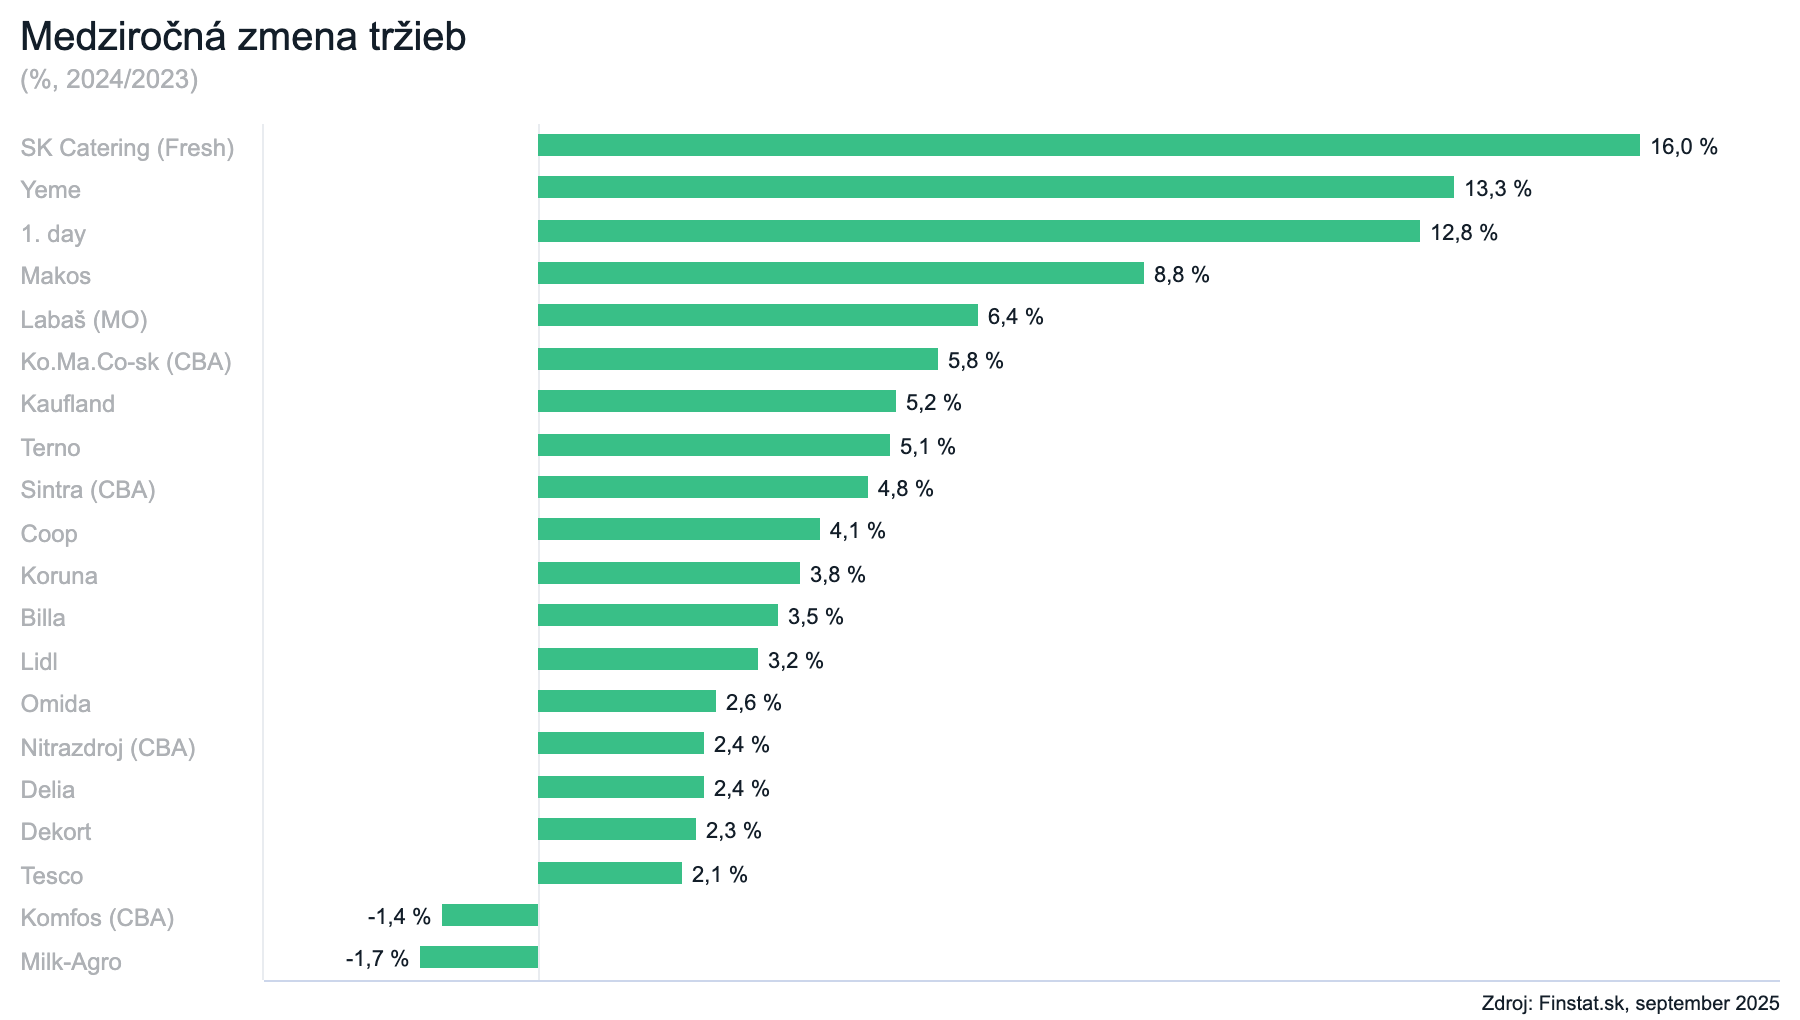Image resolution: width=1800 pixels, height=1020 pixels.
Task: Select the Yeme 13,3 % bar
Action: click(x=995, y=187)
